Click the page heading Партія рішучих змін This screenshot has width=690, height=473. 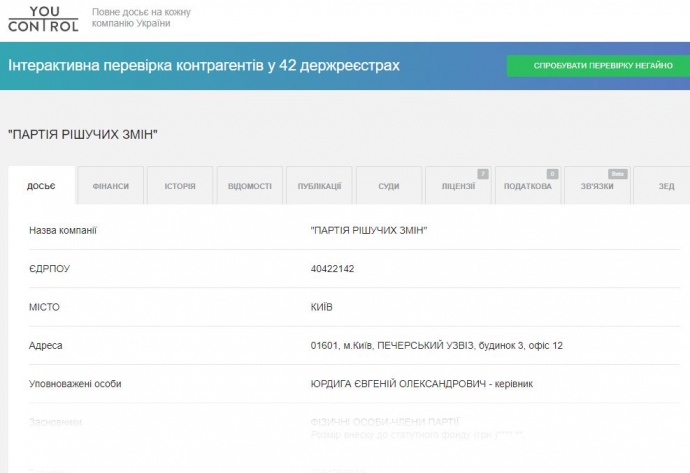point(84,134)
